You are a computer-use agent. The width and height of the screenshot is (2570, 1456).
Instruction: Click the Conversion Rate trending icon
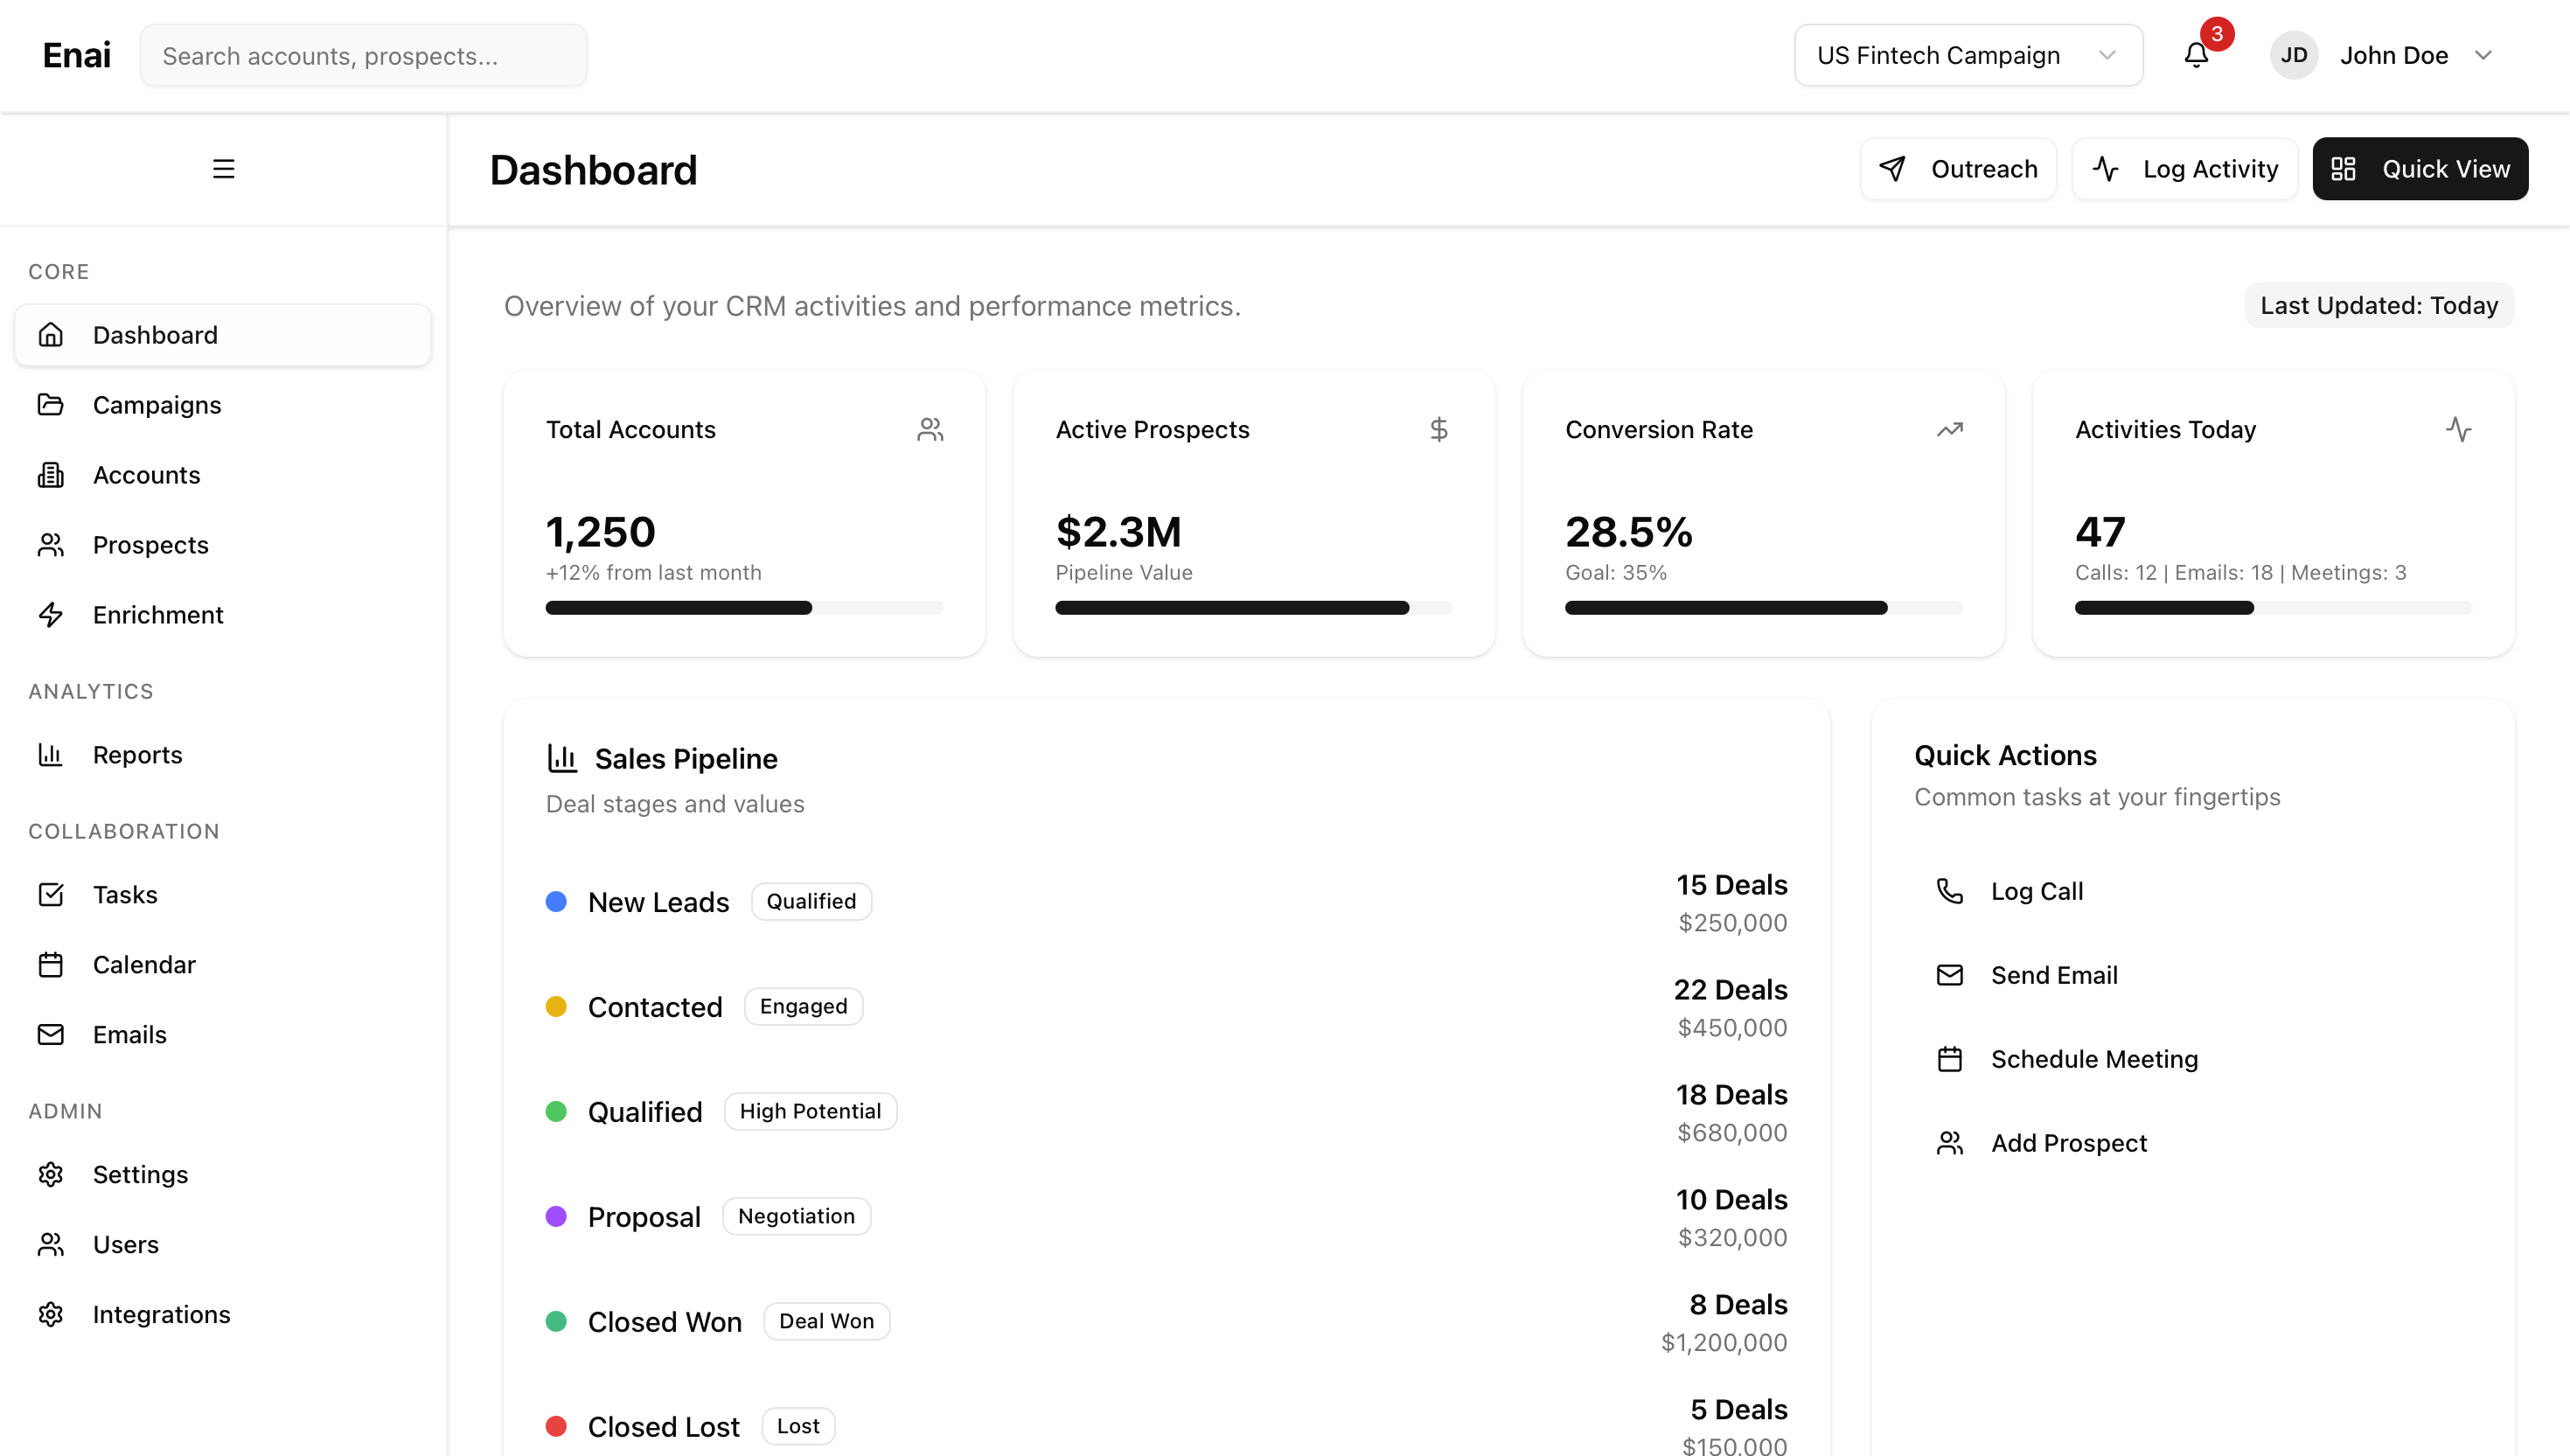[1949, 430]
